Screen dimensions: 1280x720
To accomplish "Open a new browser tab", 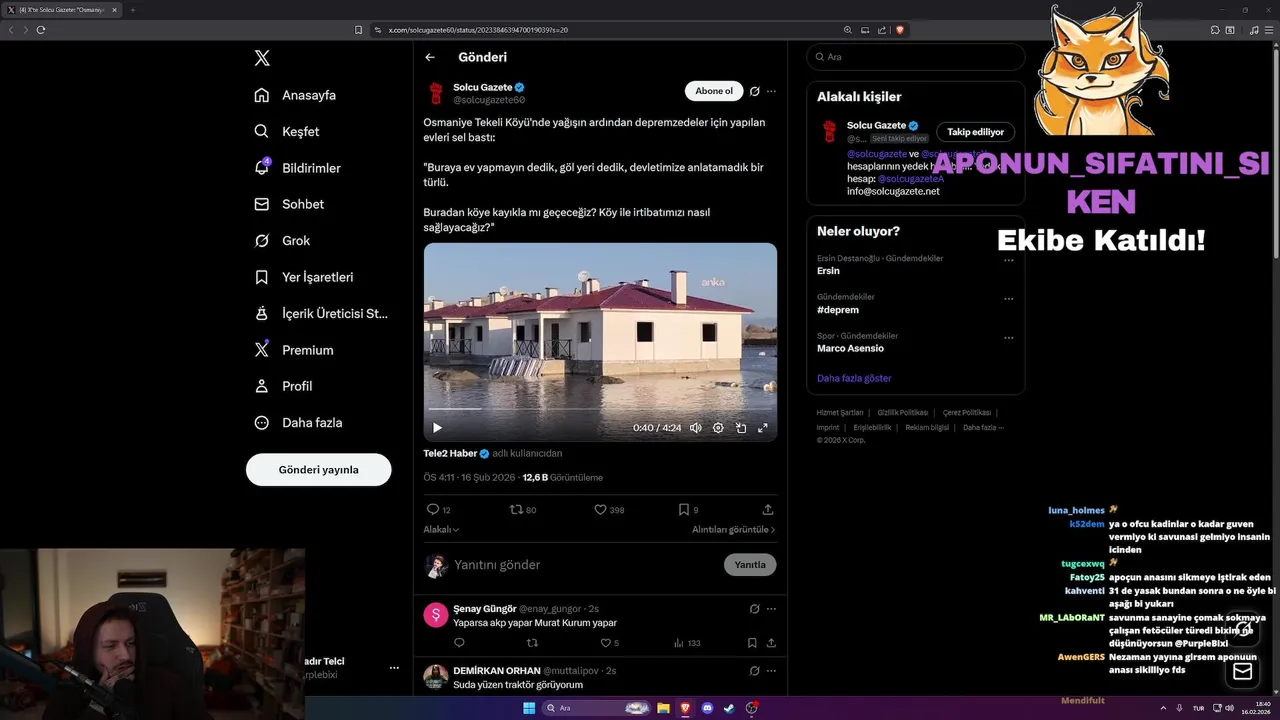I will pyautogui.click(x=132, y=10).
